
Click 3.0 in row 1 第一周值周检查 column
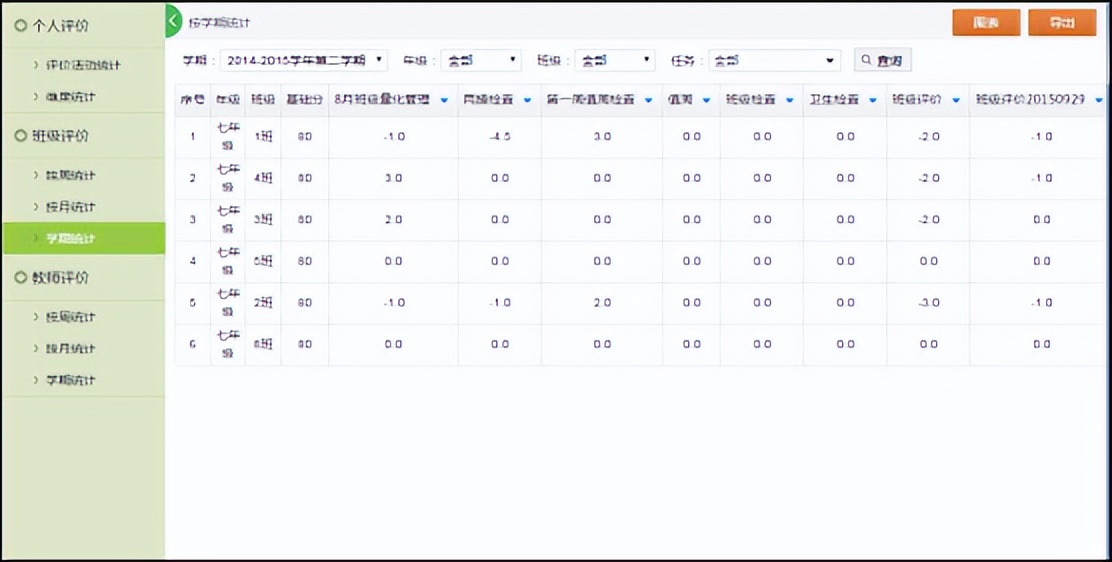point(602,137)
